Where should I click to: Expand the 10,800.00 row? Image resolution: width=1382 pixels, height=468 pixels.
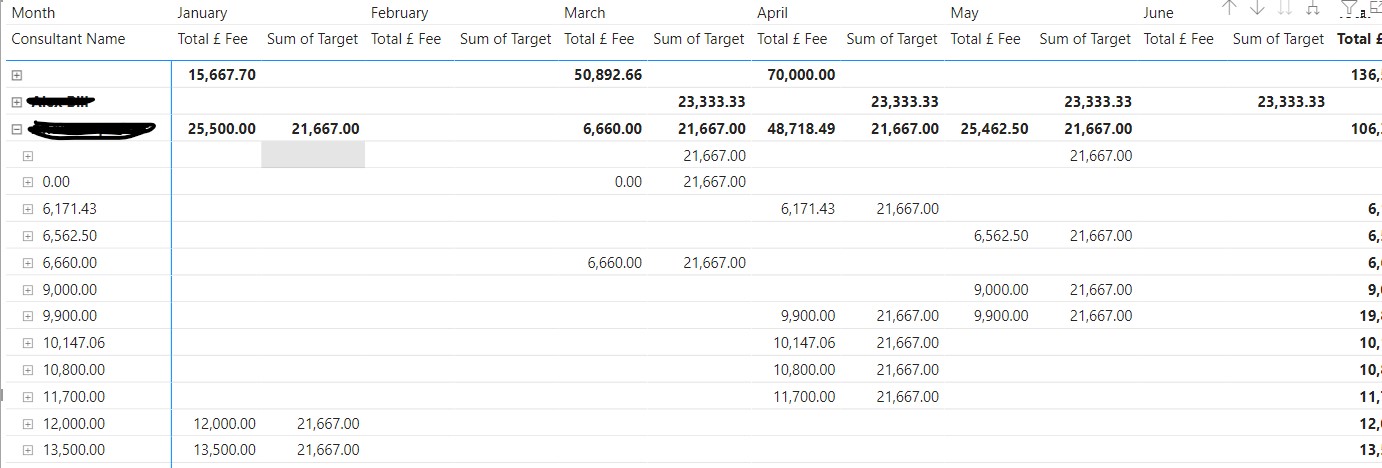tap(28, 370)
